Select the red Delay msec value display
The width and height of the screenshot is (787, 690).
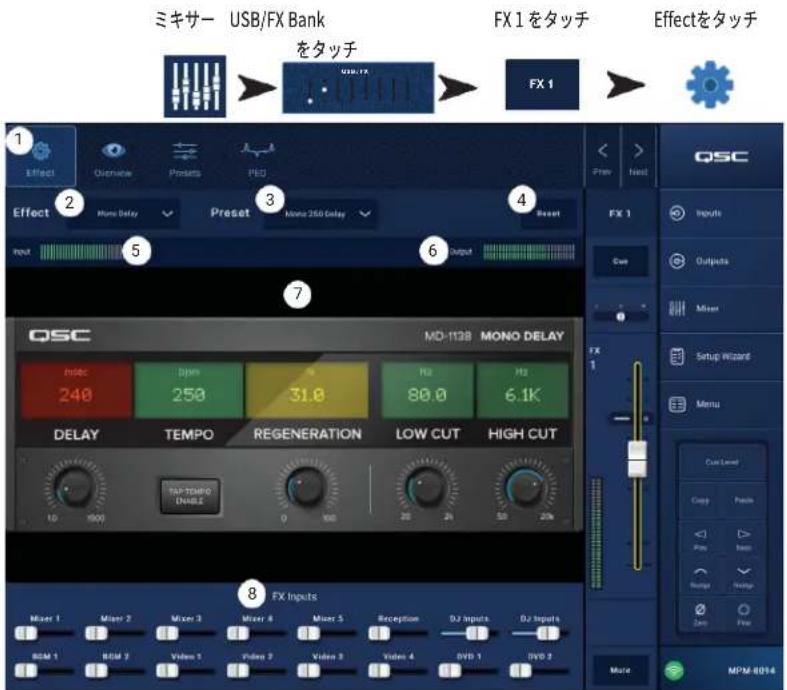pyautogui.click(x=76, y=389)
